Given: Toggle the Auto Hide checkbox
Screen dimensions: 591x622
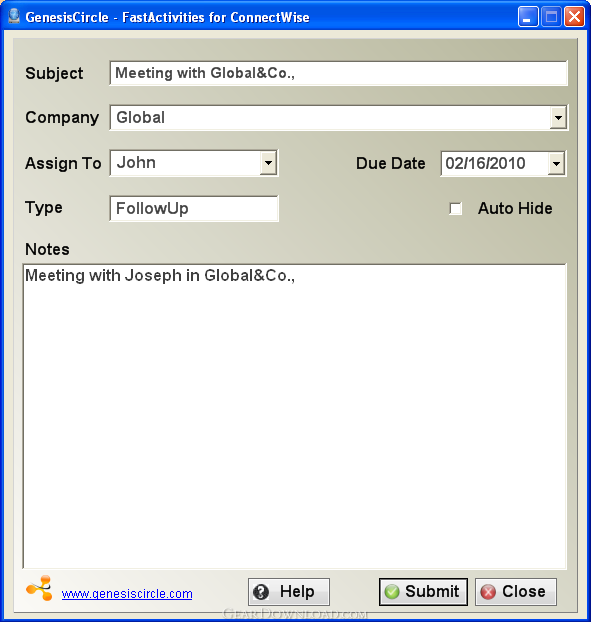Looking at the screenshot, I should (455, 209).
